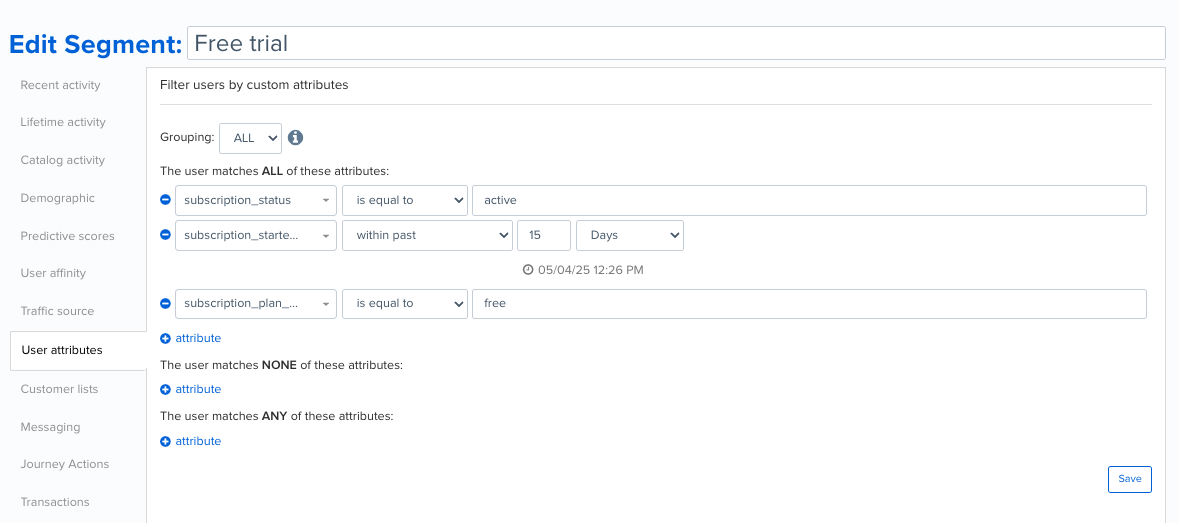Screen dimensions: 1178x523
Task: Open the Recent activity tab
Action: 60,85
